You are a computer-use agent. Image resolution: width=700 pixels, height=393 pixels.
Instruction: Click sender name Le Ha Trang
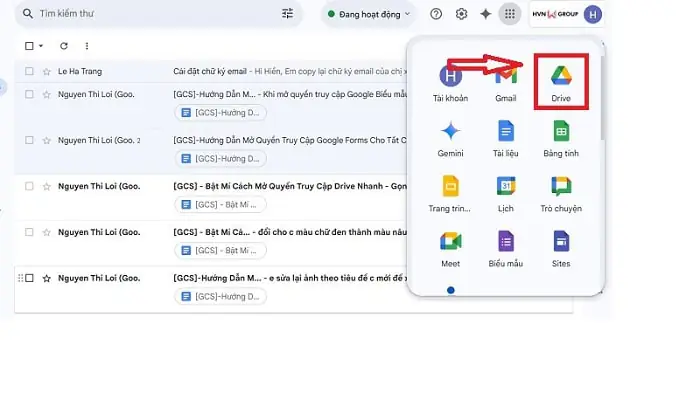click(x=80, y=71)
